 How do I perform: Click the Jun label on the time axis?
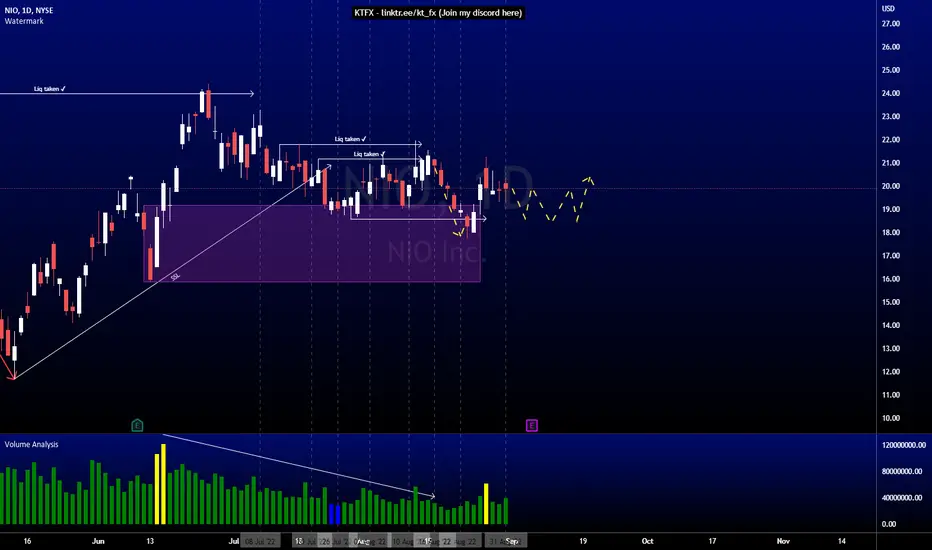[x=98, y=541]
